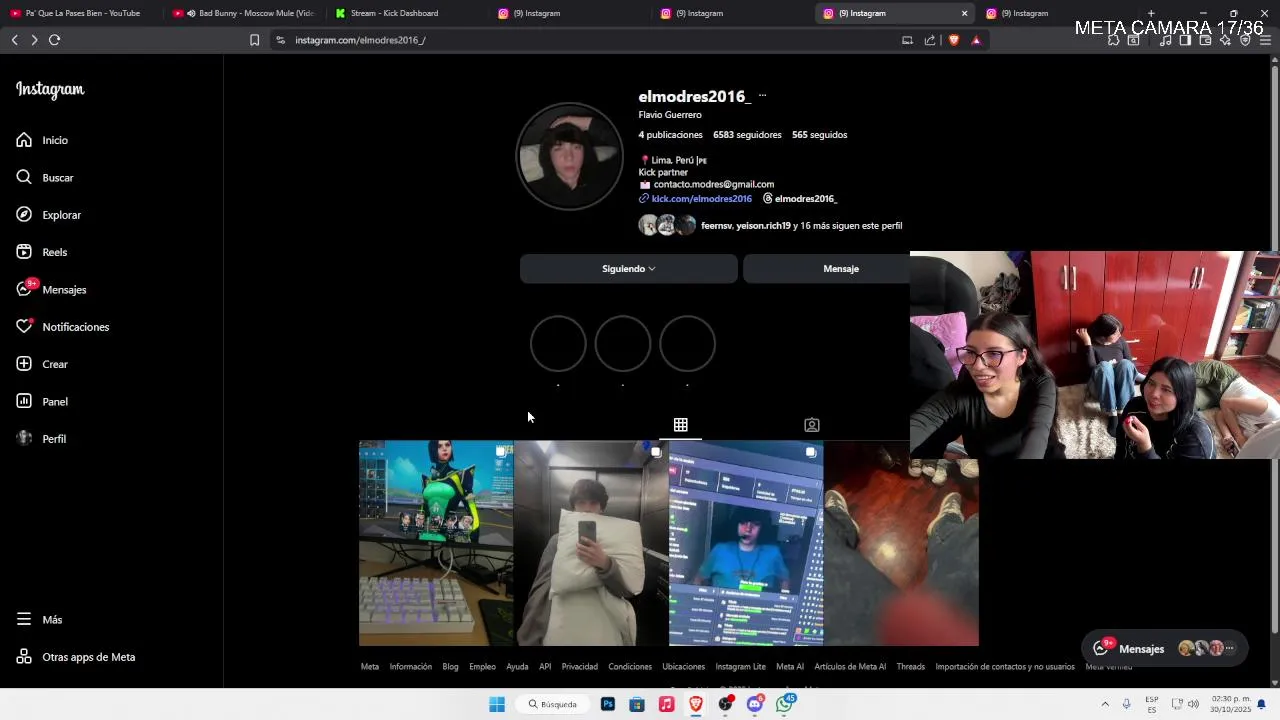Open Brave Leo AI sparkle icon

click(1225, 40)
